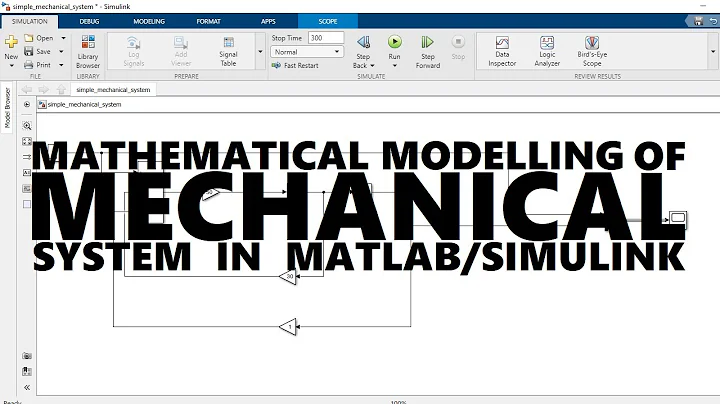The image size is (720, 404).
Task: Switch to the APPS tab
Action: pyautogui.click(x=268, y=21)
